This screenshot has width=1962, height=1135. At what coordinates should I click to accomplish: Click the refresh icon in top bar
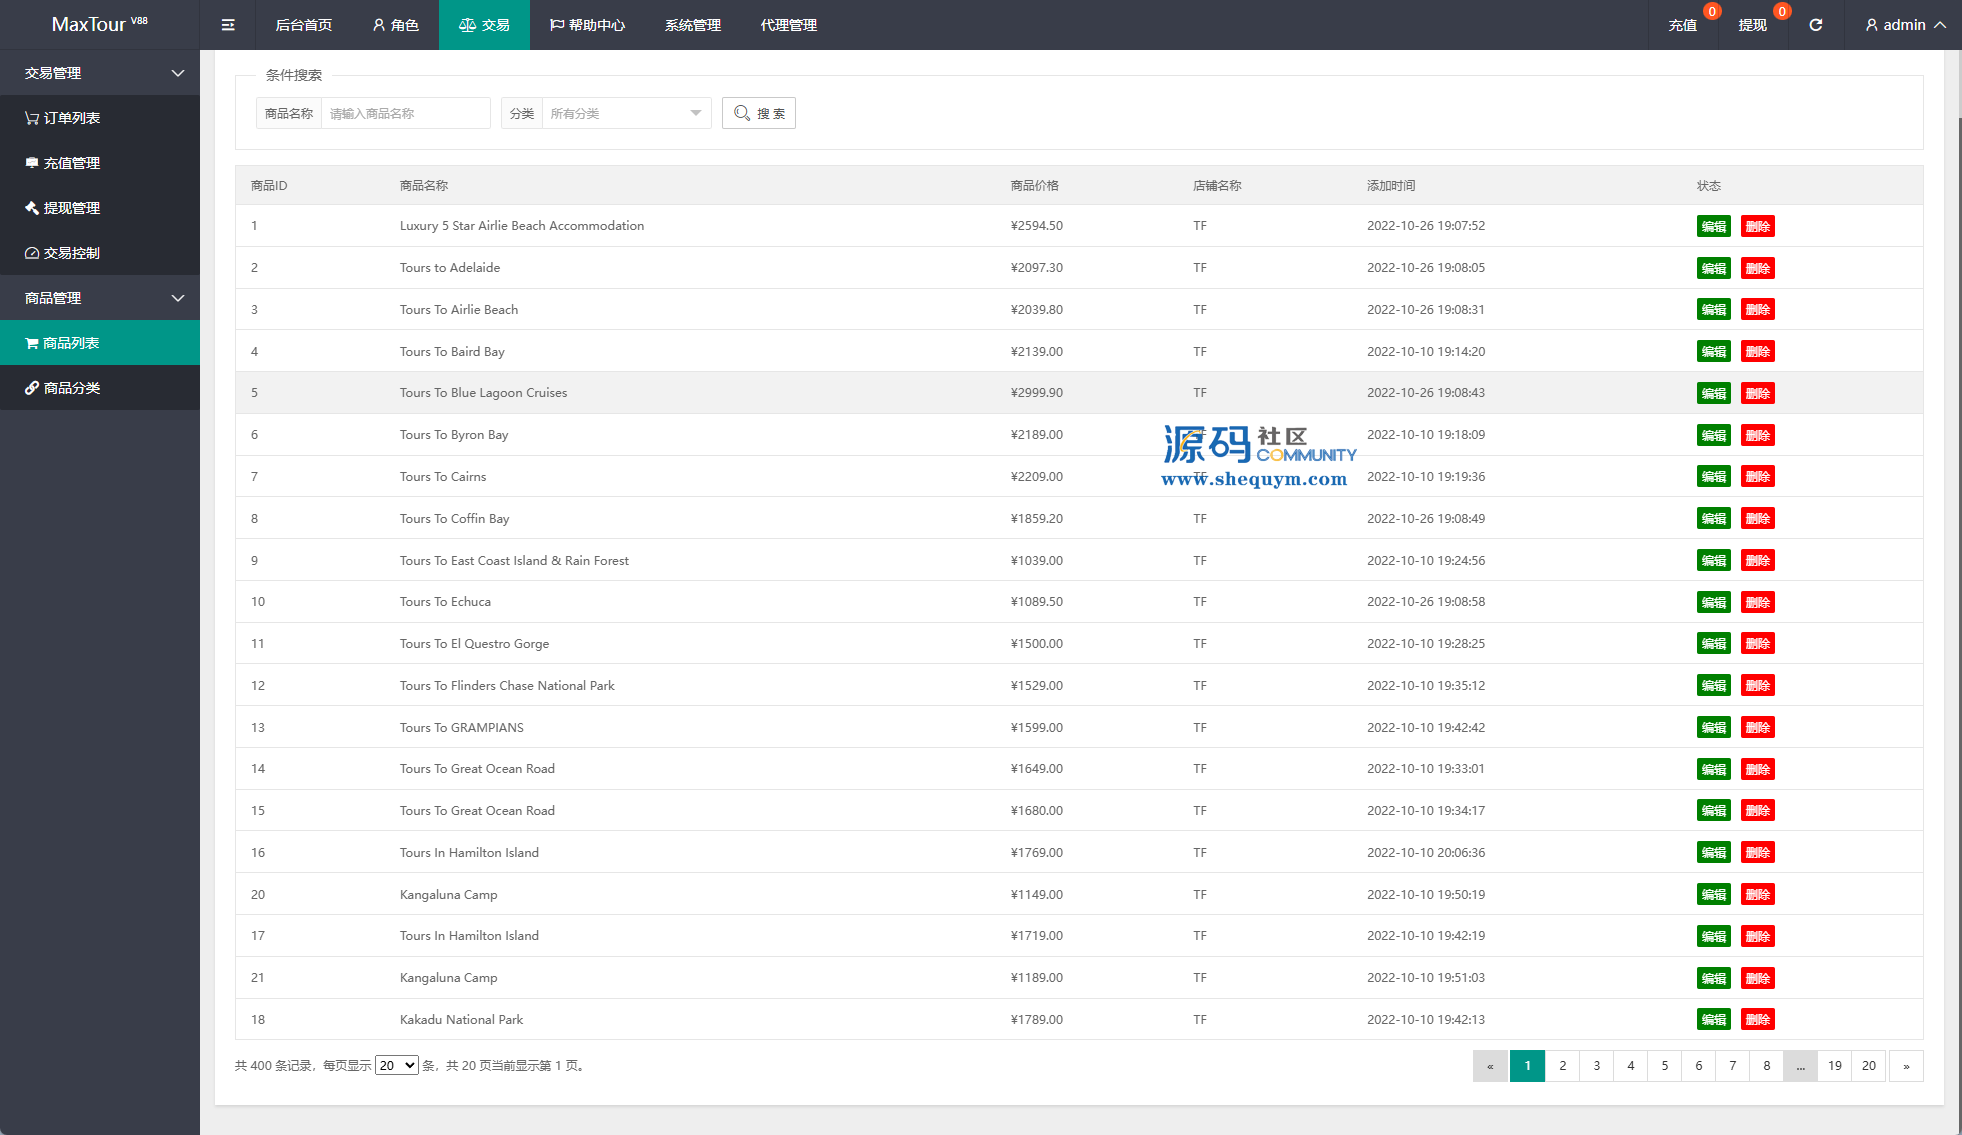[1815, 25]
